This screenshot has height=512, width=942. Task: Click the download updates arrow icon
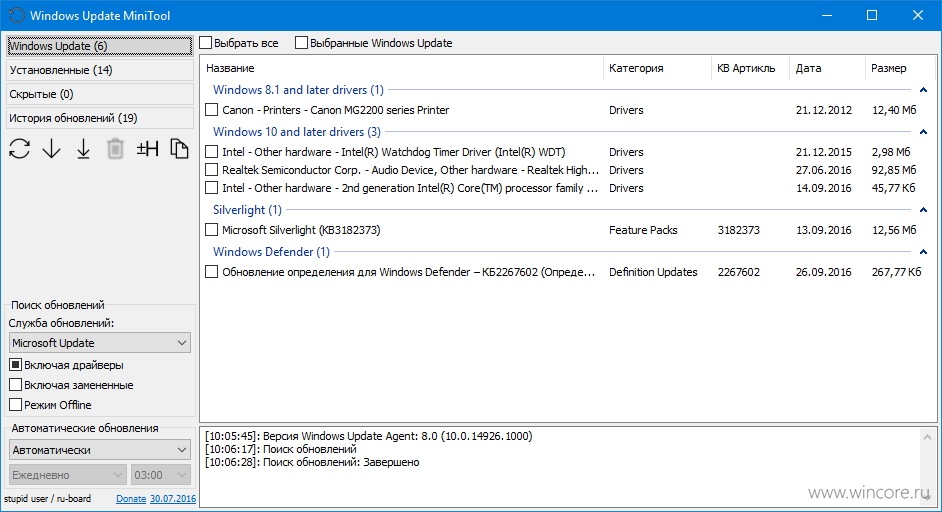pyautogui.click(x=52, y=148)
